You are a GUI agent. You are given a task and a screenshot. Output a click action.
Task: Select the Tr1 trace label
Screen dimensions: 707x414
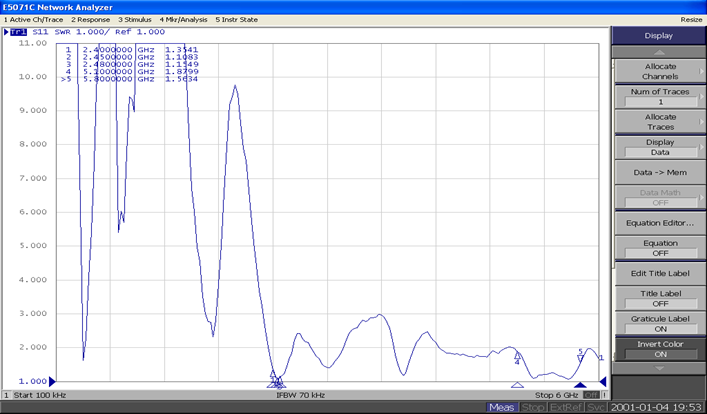19,32
